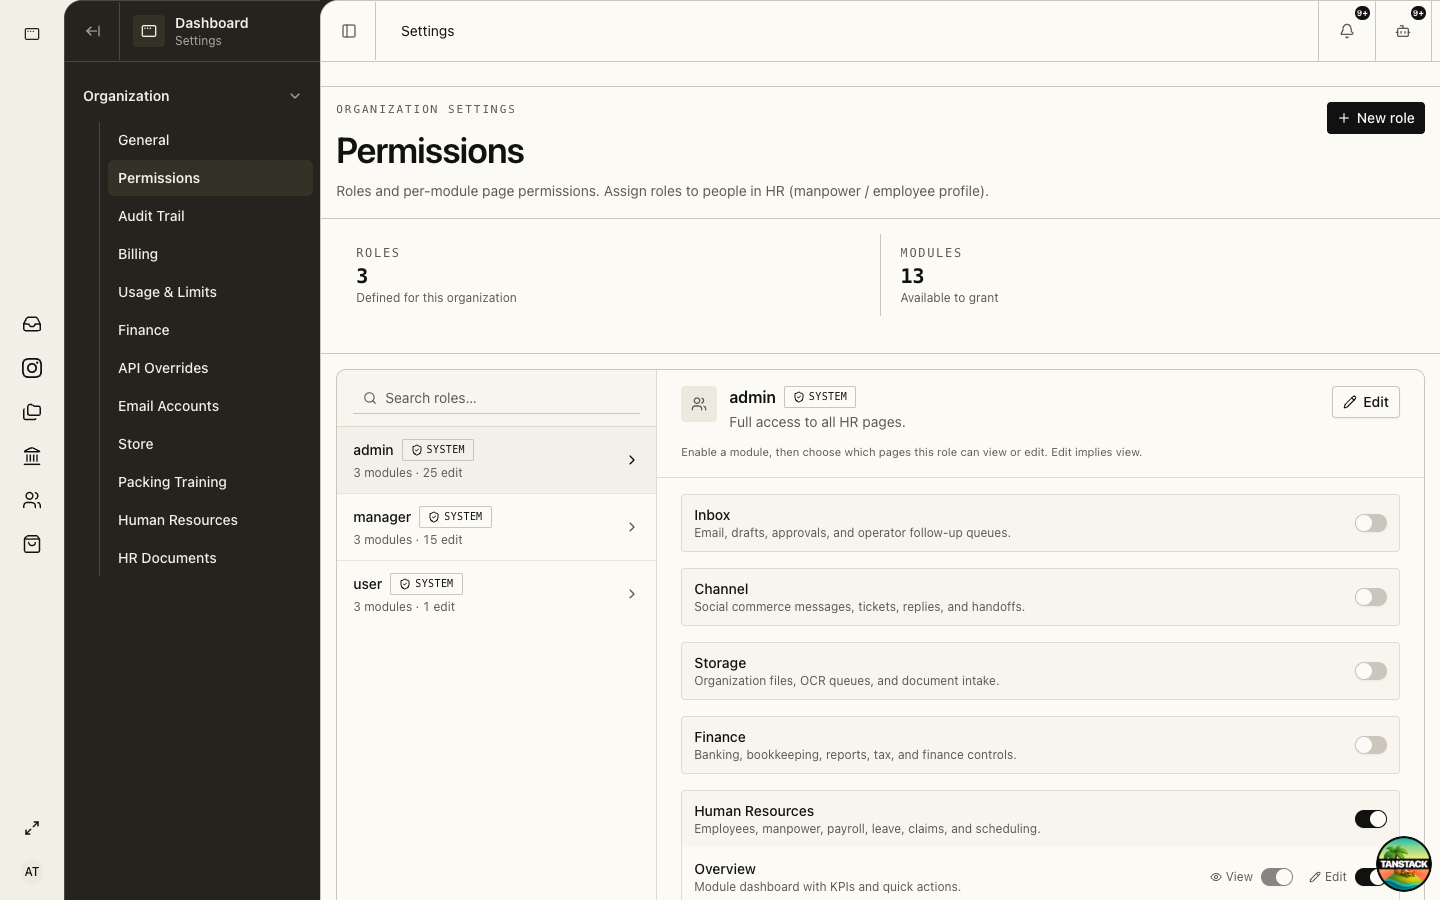Viewport: 1440px width, 900px height.
Task: Enable the Channel module toggle
Action: click(x=1371, y=597)
